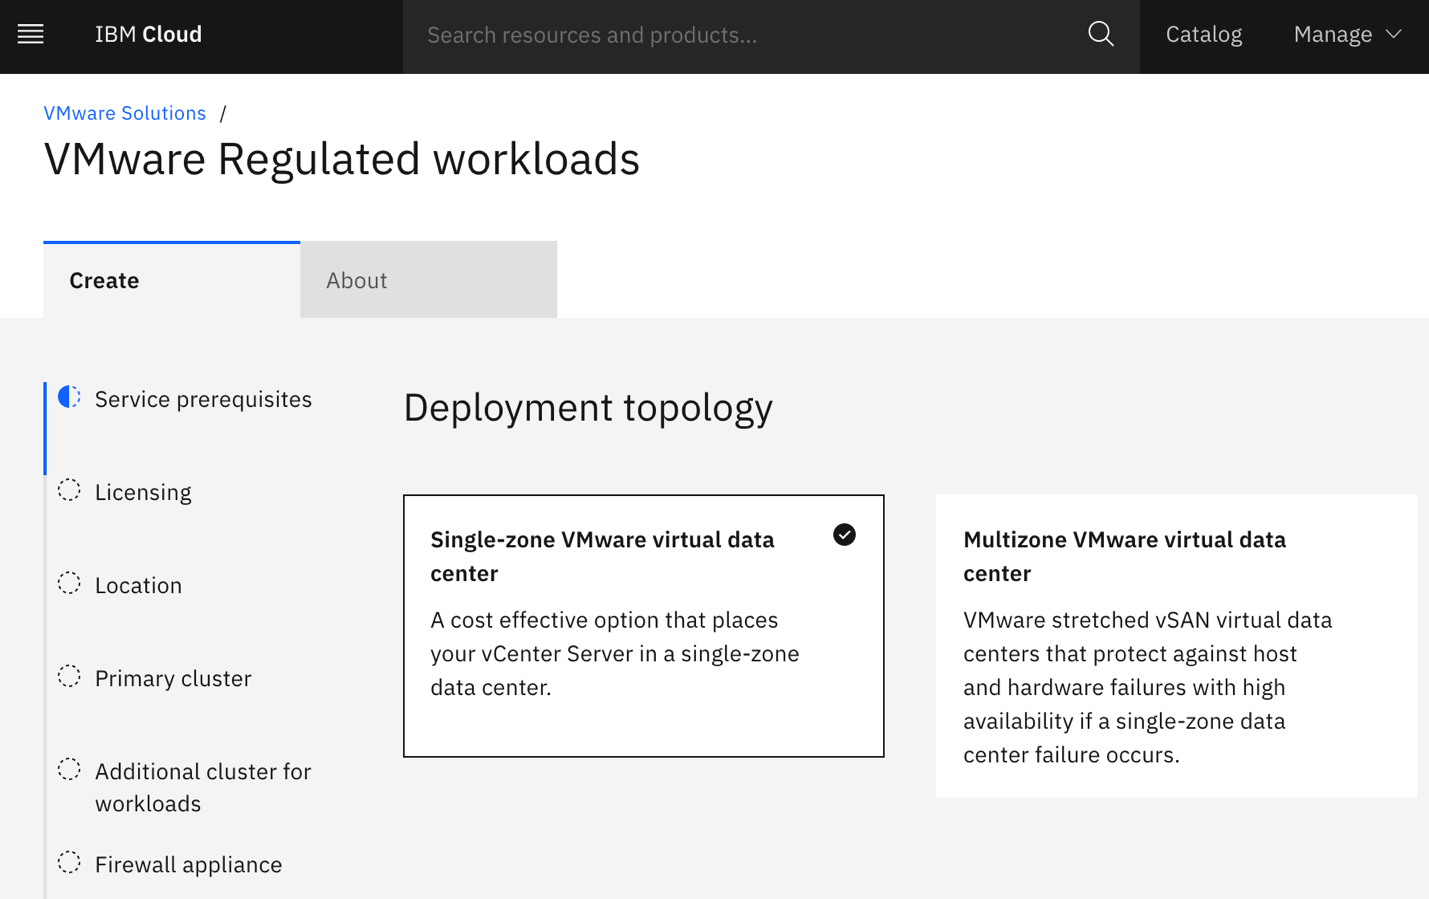Select Single-zone VMware virtual data center card
Viewport: 1429px width, 899px height.
[x=643, y=626]
